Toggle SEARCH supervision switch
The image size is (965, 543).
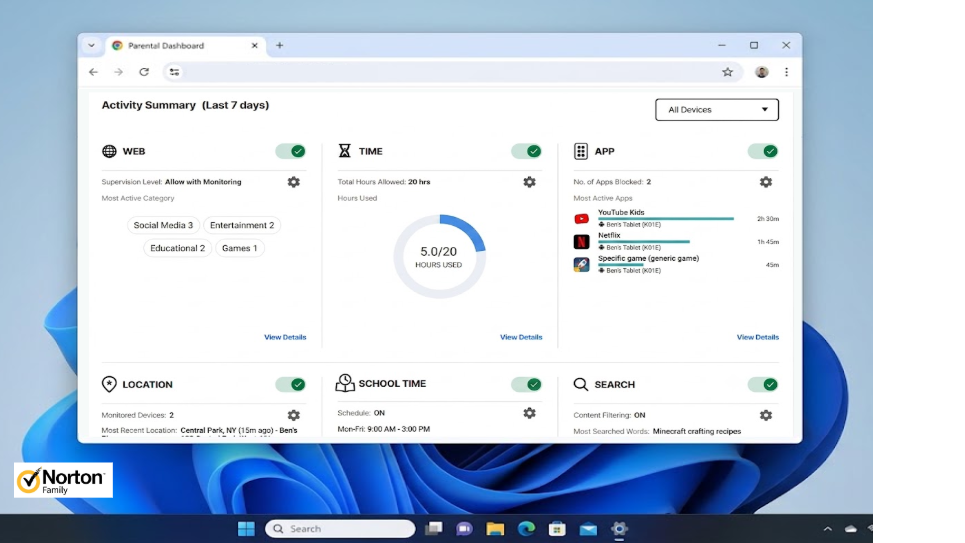pyautogui.click(x=763, y=384)
